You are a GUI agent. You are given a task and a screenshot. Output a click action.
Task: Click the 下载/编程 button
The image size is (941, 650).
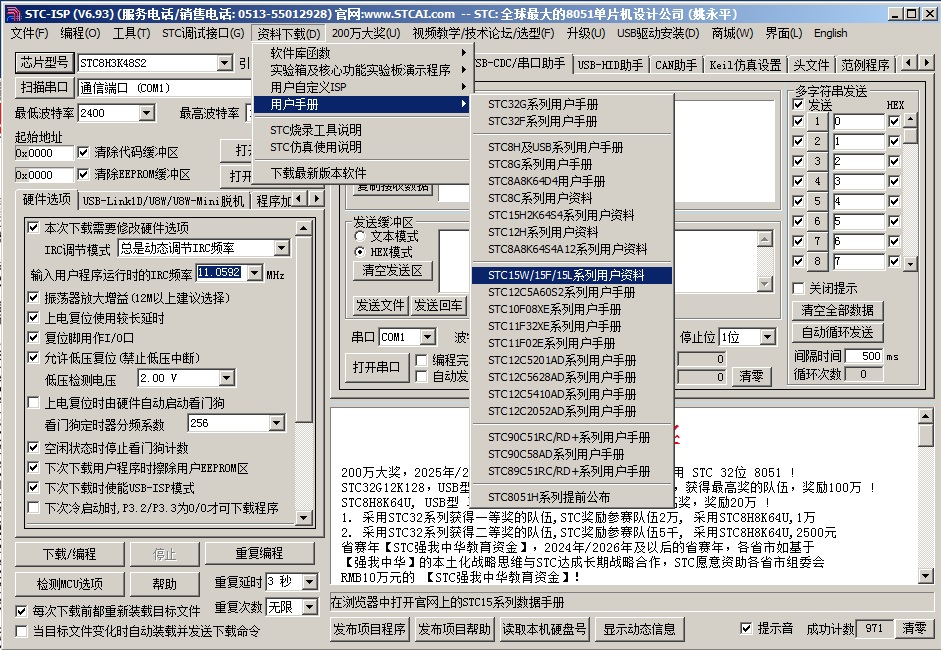(70, 554)
